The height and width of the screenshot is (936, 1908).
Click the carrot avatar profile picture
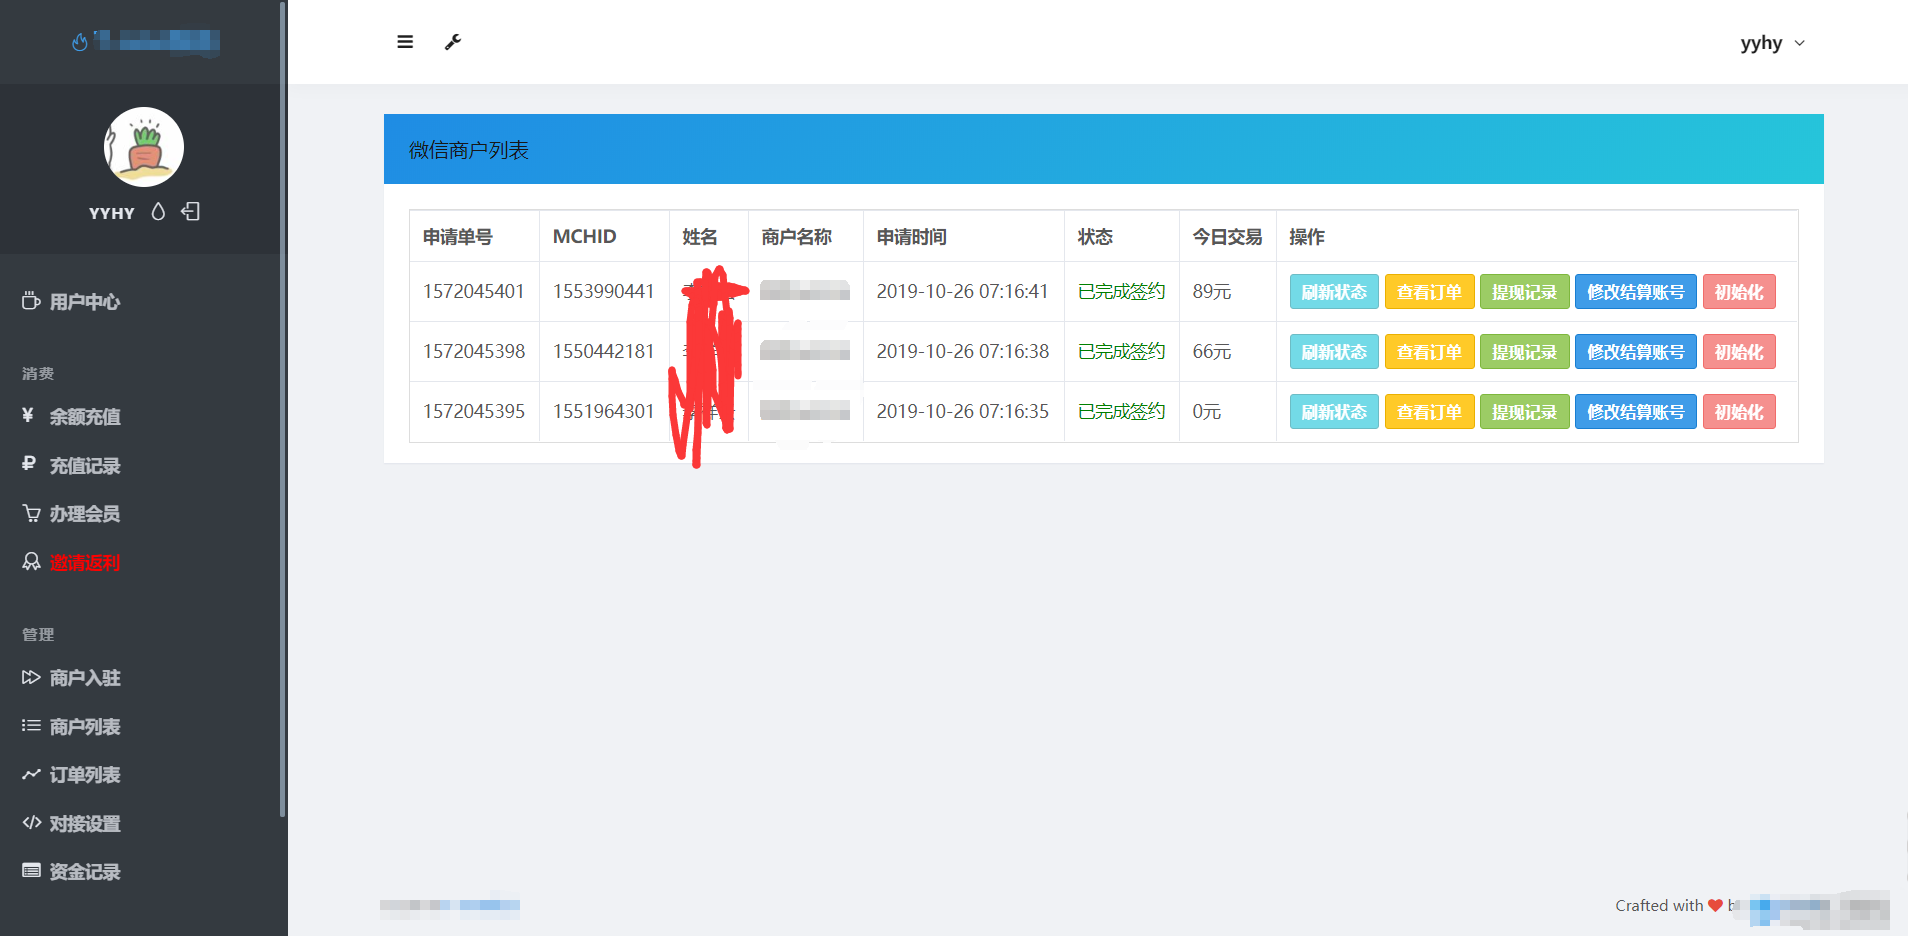click(144, 147)
